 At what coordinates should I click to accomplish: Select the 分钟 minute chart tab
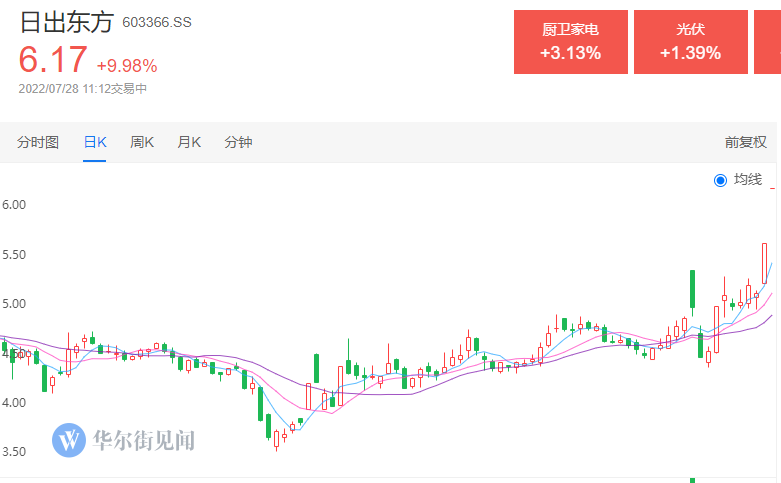[238, 142]
